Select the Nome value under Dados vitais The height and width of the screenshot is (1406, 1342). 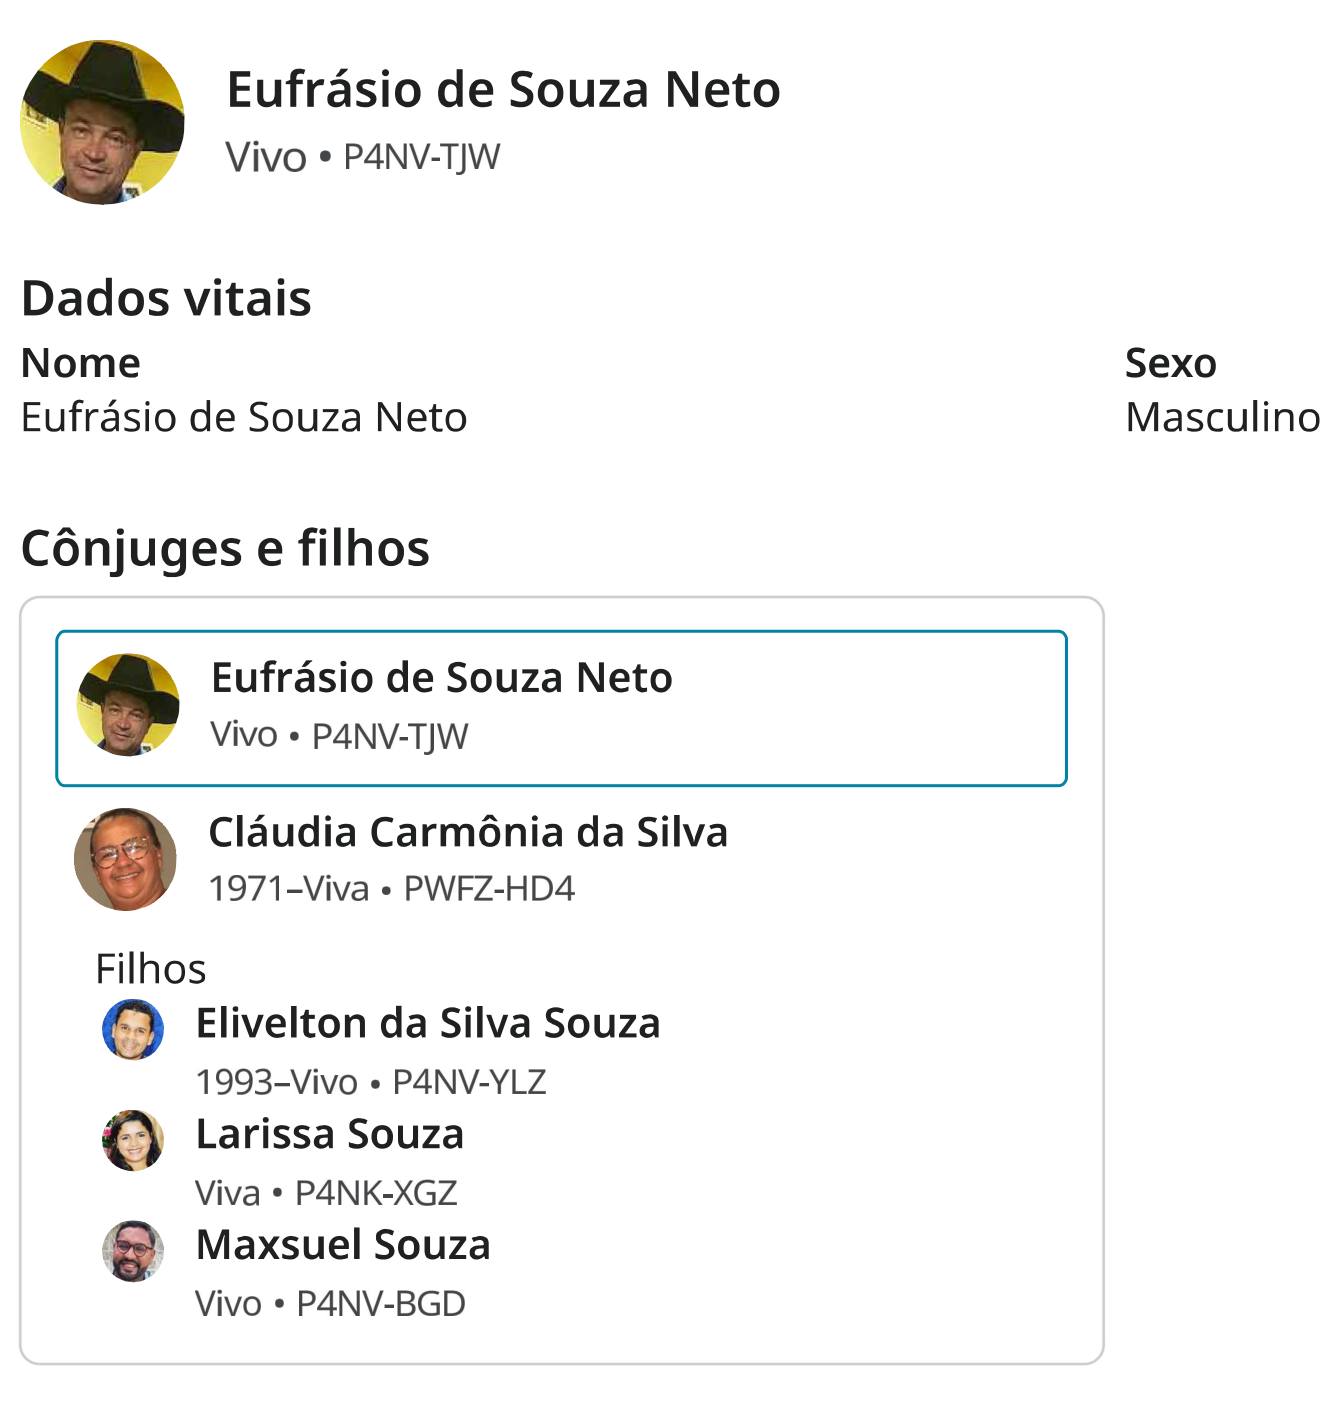tap(244, 417)
